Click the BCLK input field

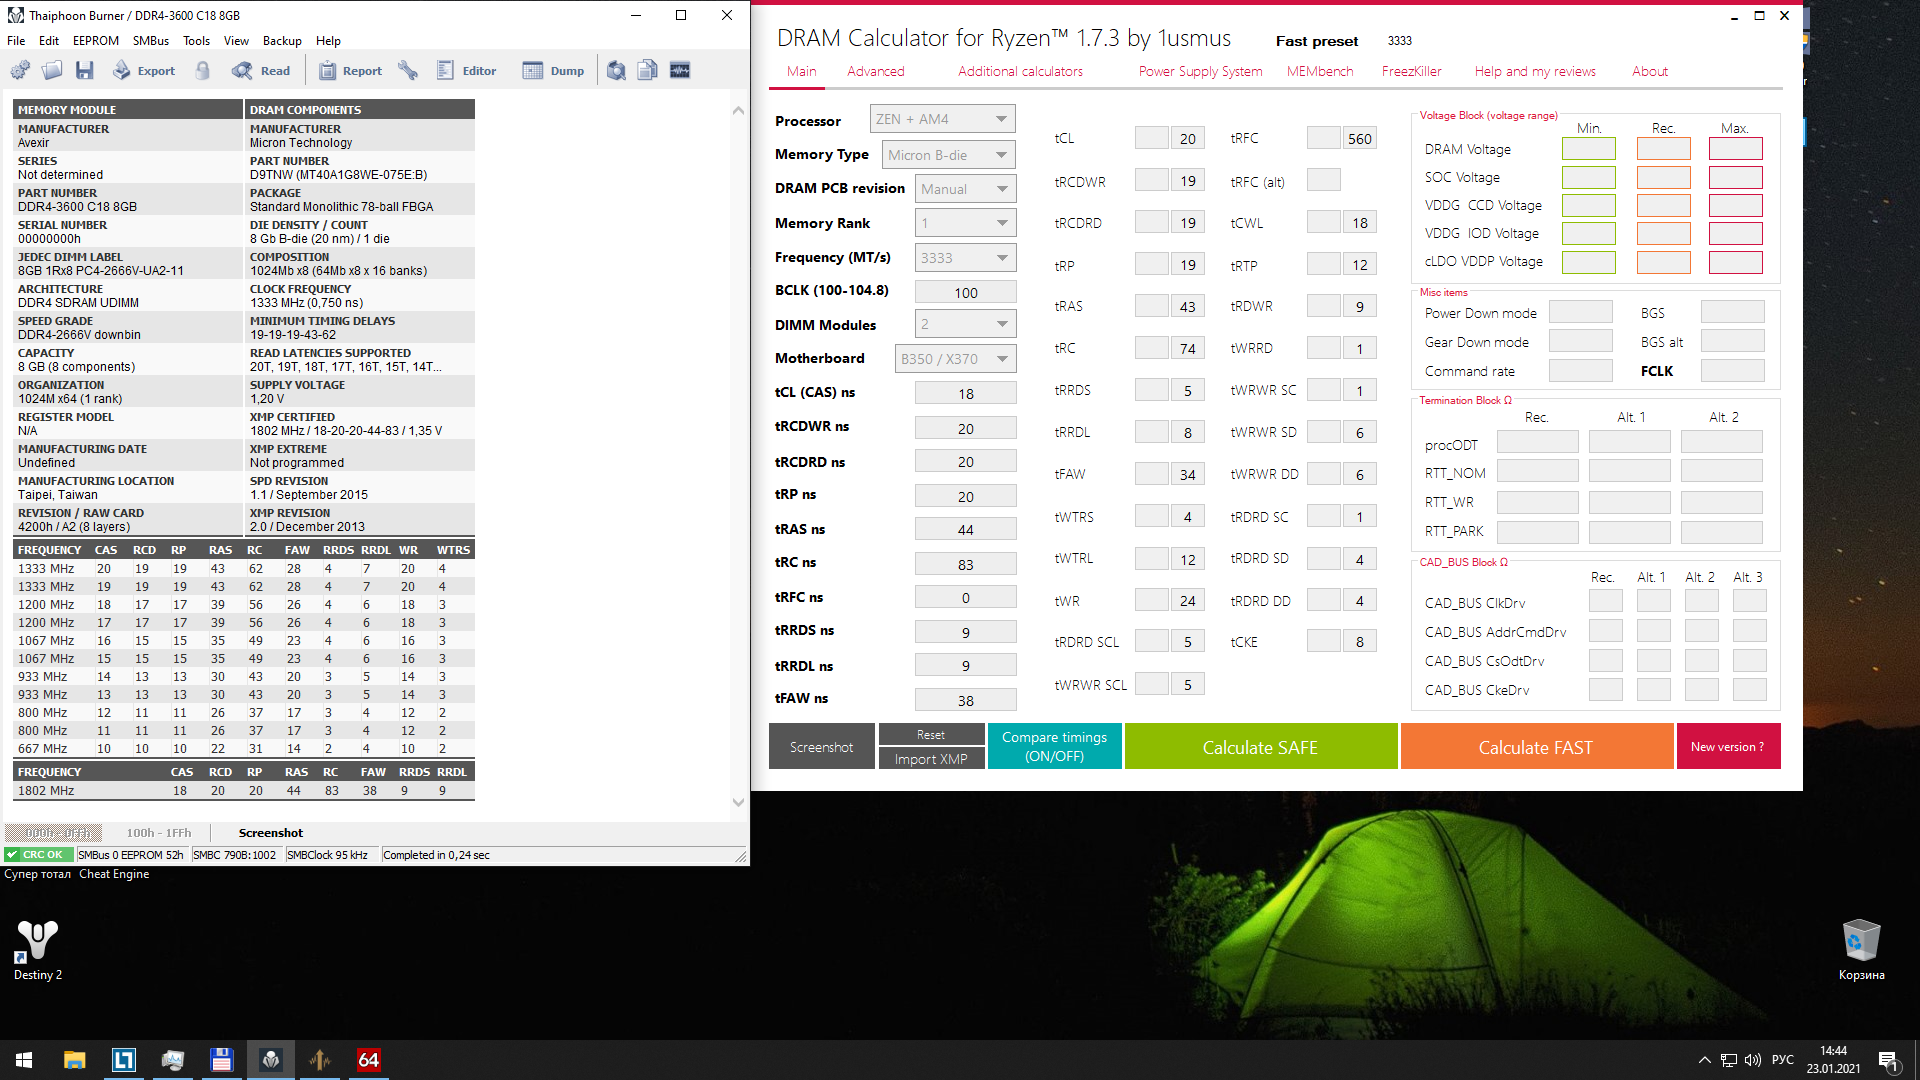coord(965,292)
